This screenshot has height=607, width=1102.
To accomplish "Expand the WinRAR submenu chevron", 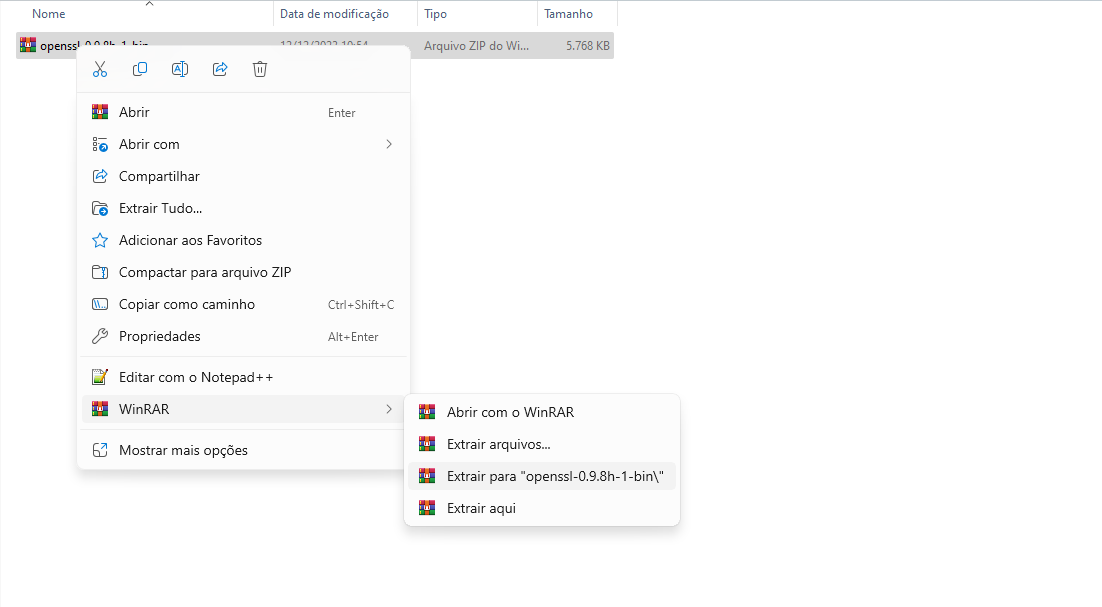I will (x=389, y=409).
